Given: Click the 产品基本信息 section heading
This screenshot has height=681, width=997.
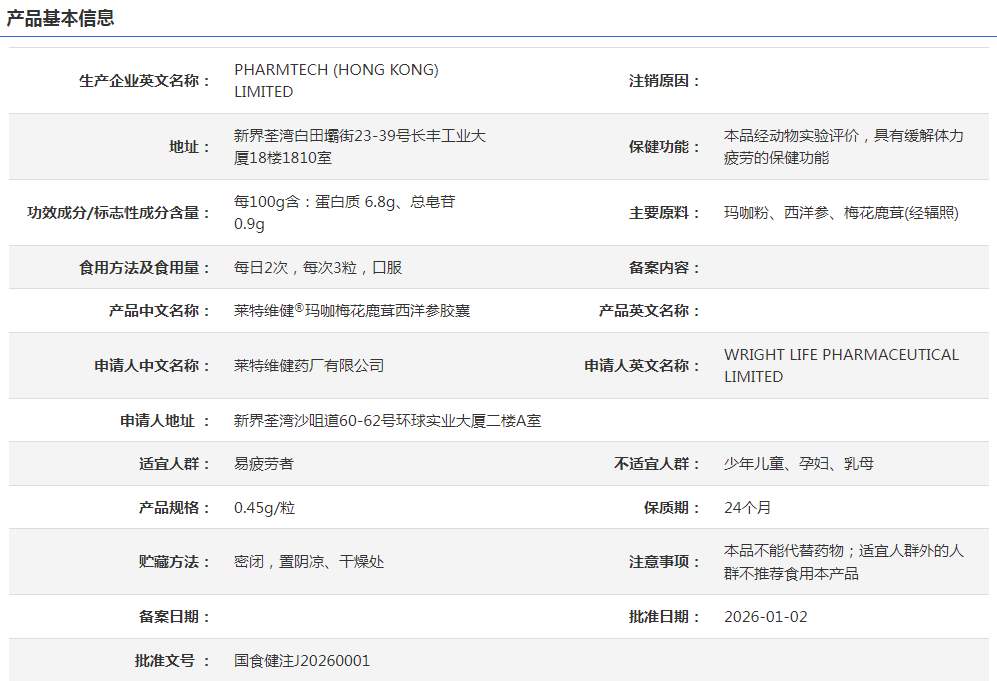Looking at the screenshot, I should pos(61,18).
